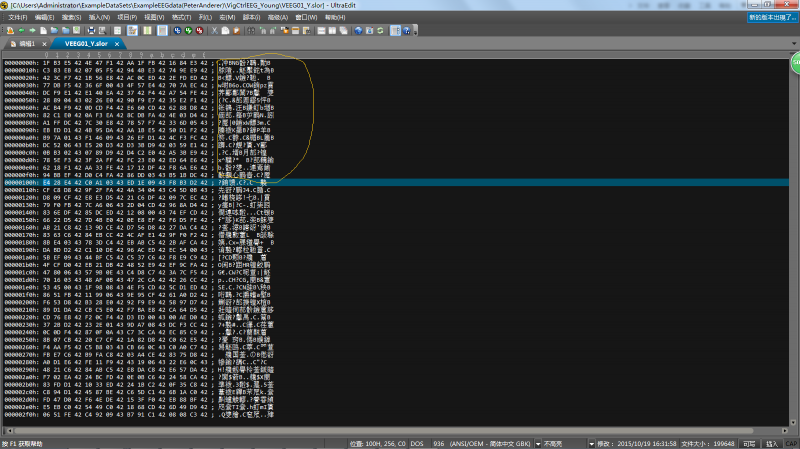Click the 文件大小: 199648 status entry
This screenshot has height=449, width=800.
click(708, 444)
